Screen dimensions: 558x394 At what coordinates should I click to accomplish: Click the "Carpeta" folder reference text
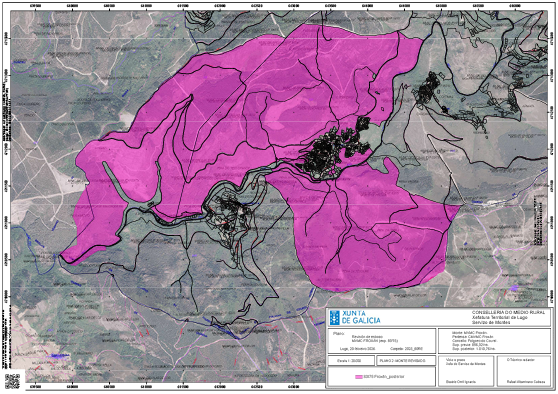(406, 349)
